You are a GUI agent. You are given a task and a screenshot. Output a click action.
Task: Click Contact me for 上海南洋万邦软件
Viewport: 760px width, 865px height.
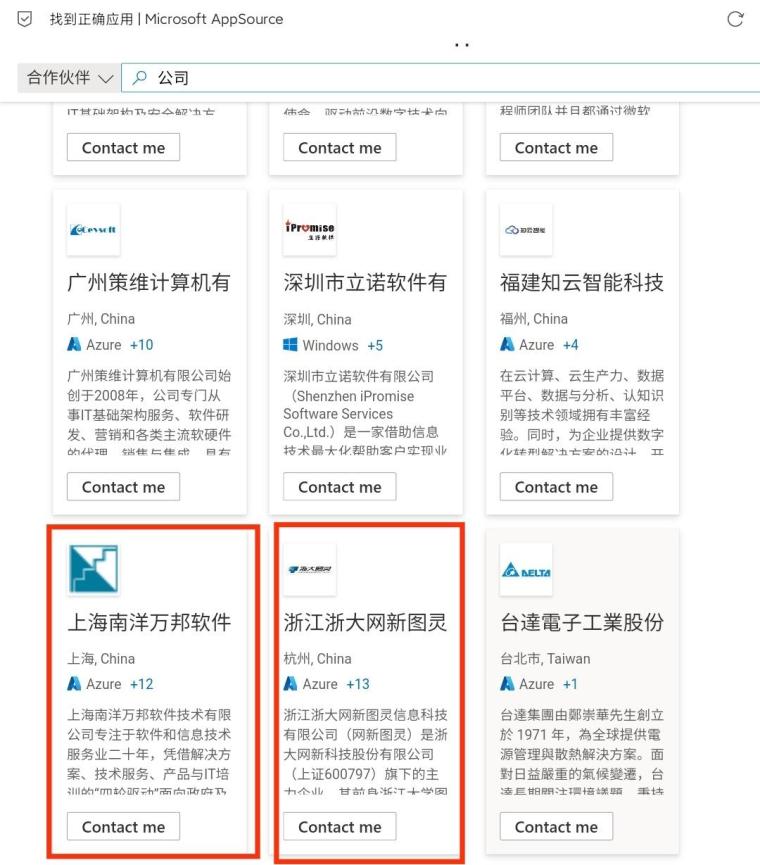pos(123,827)
